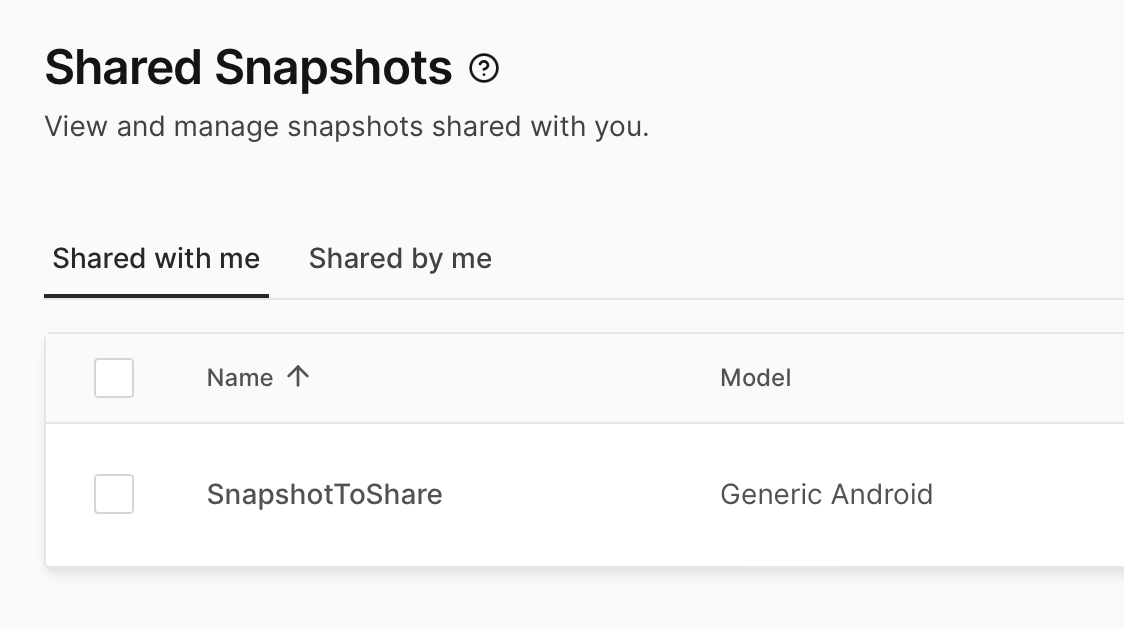Viewport: 1124px width, 628px height.
Task: Click blank space between SnapshotToShare and Generic Android
Action: tap(580, 494)
